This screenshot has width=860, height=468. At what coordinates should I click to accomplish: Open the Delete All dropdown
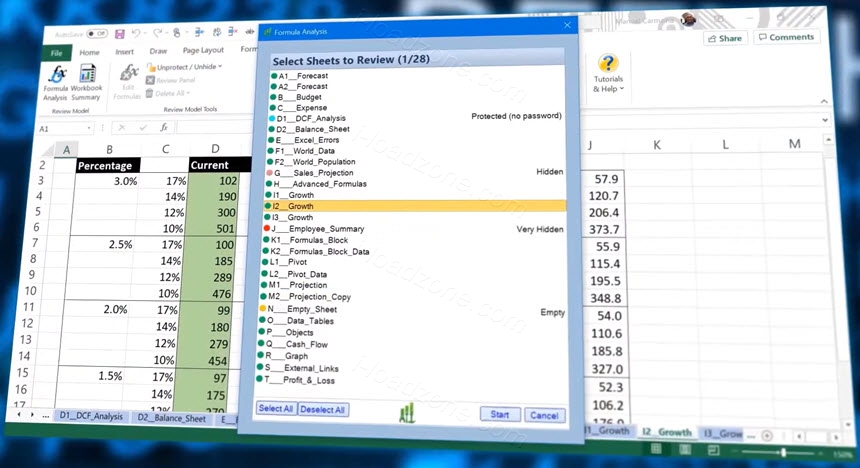point(168,93)
